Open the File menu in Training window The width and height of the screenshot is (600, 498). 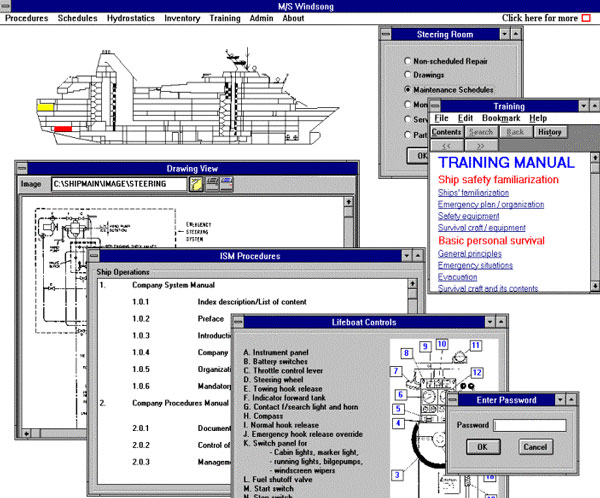tap(441, 118)
